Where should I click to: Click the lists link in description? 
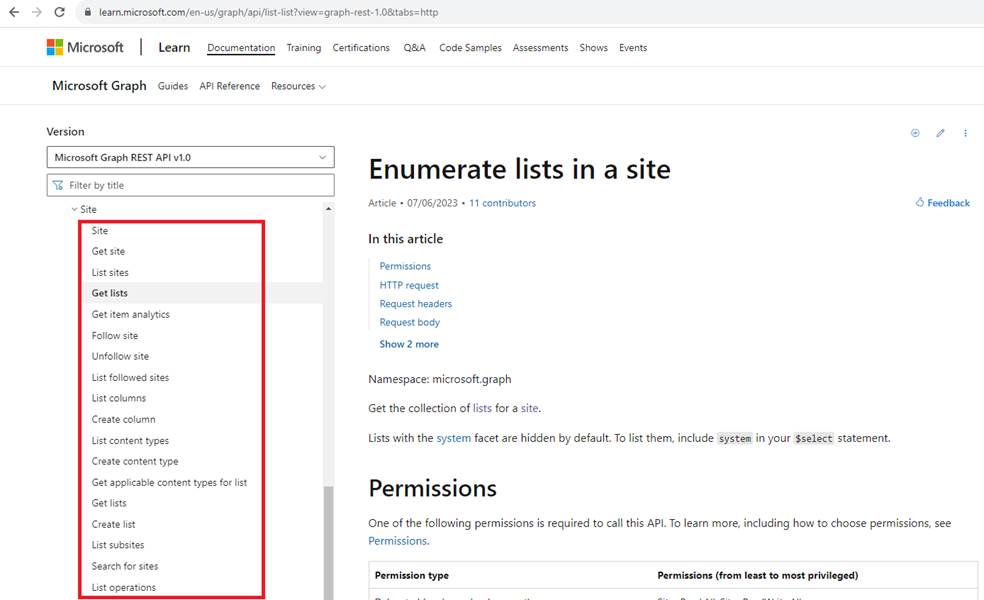click(x=482, y=408)
